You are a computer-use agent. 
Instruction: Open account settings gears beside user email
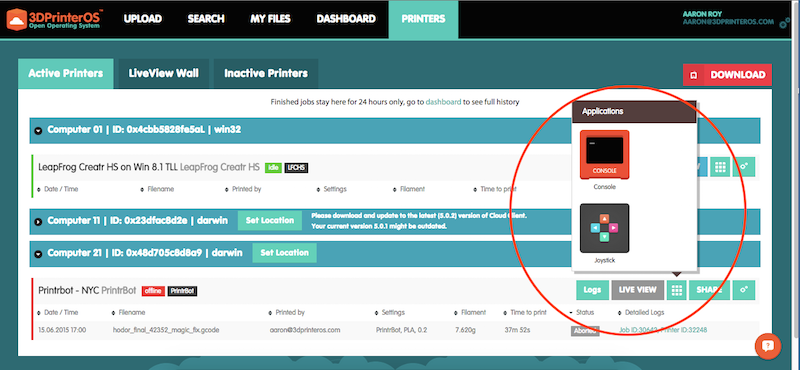point(785,23)
